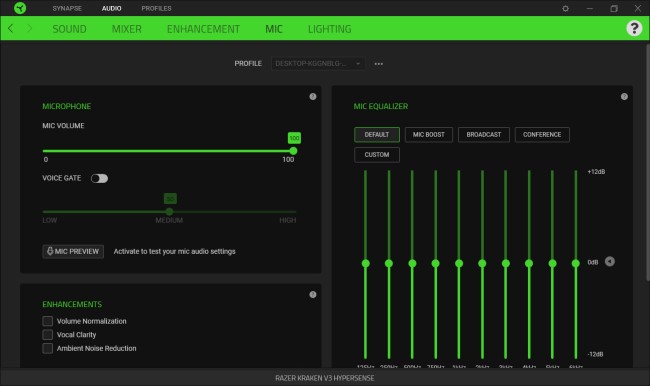Click the vertical scrollbar thumb
Image resolution: width=650 pixels, height=386 pixels.
(x=647, y=162)
